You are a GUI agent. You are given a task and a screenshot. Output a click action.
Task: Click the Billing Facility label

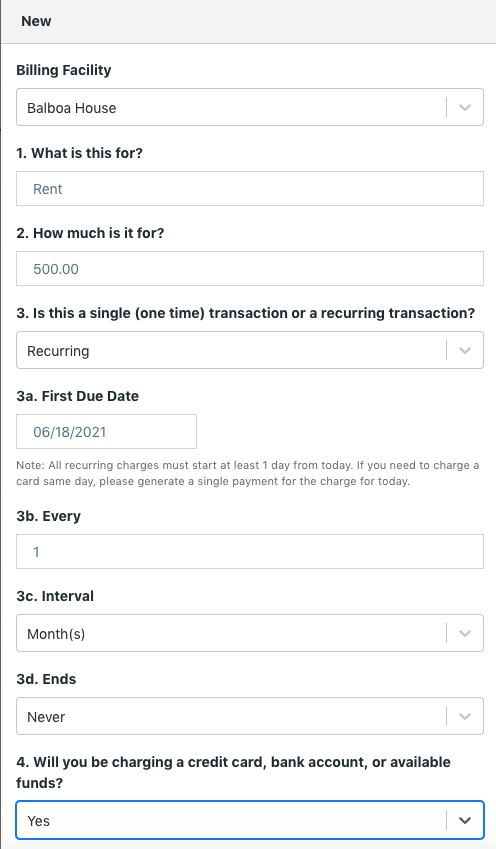[64, 70]
